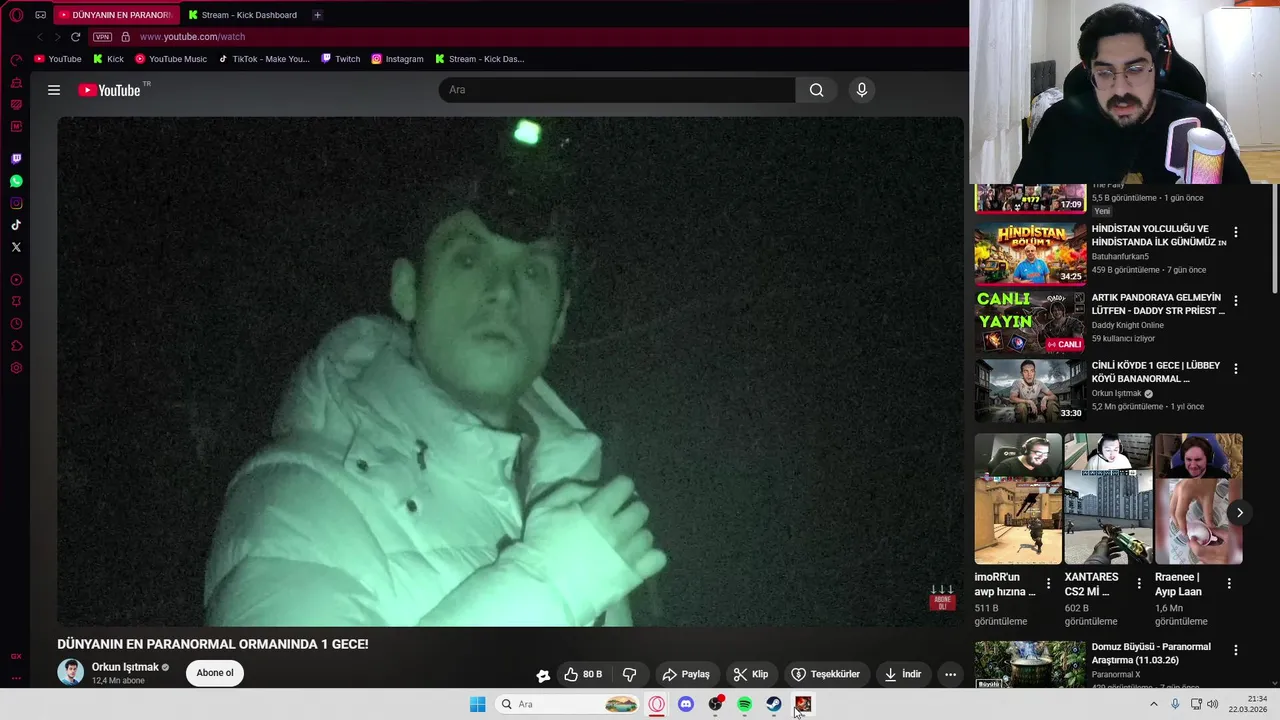Open TikTok in the Opera GX sidebar
Screen dimensions: 1280x720
point(16,225)
